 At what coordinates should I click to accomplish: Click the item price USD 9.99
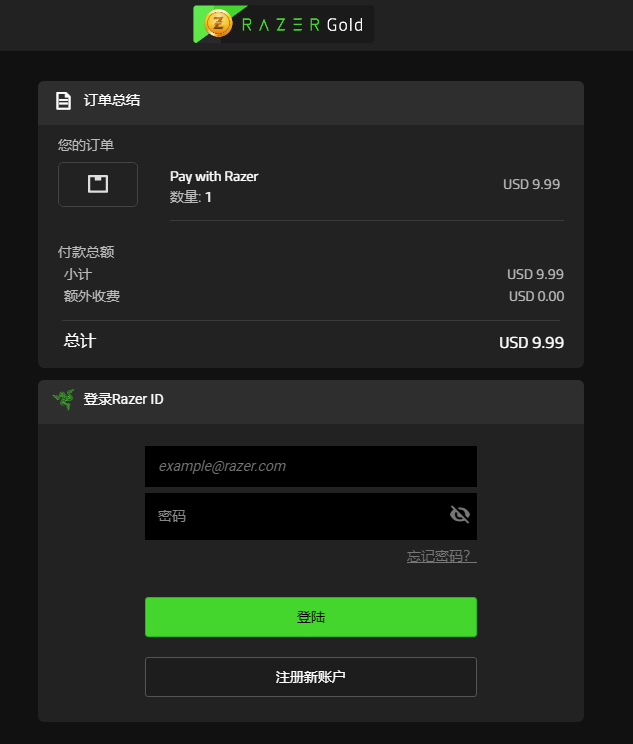[x=531, y=184]
